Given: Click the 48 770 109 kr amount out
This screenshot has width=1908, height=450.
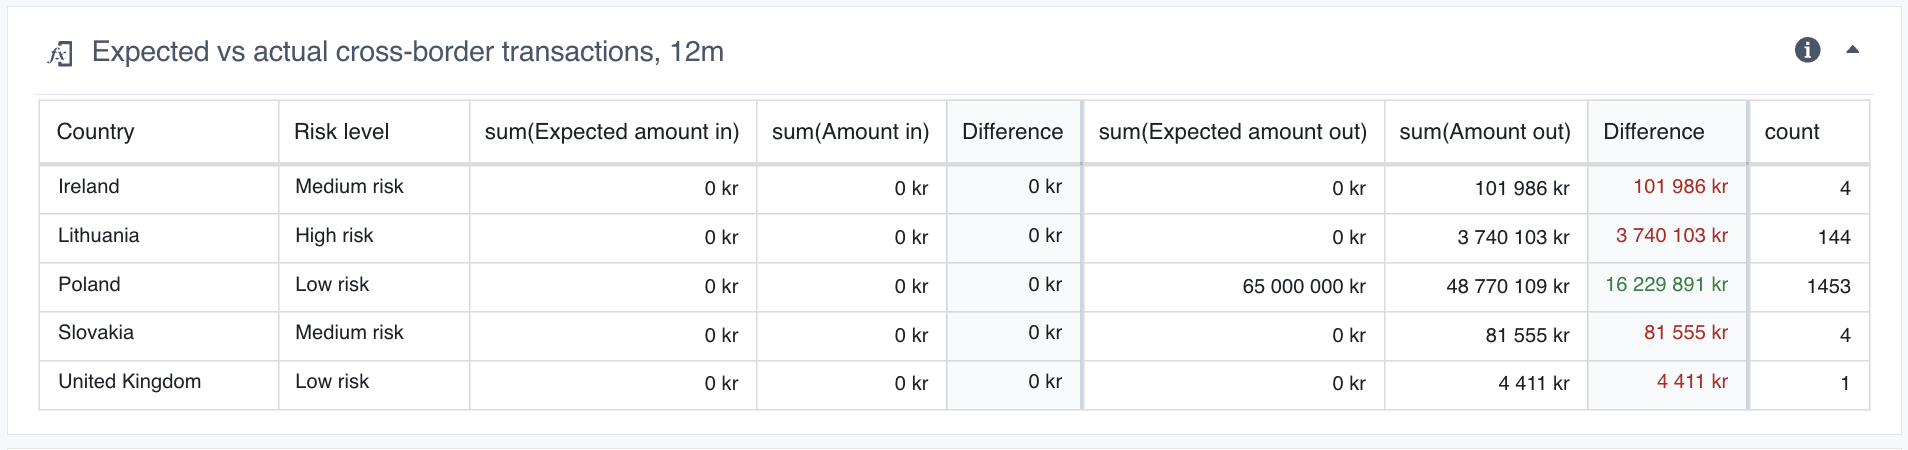Looking at the screenshot, I should point(1508,287).
